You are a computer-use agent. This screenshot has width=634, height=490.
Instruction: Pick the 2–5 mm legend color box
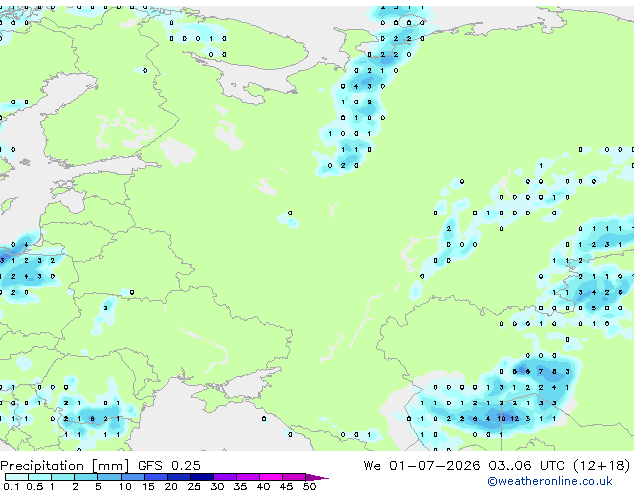(x=86, y=477)
